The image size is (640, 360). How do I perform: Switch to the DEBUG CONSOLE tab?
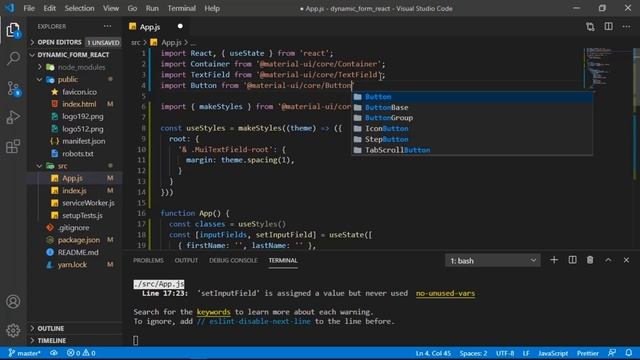[233, 260]
